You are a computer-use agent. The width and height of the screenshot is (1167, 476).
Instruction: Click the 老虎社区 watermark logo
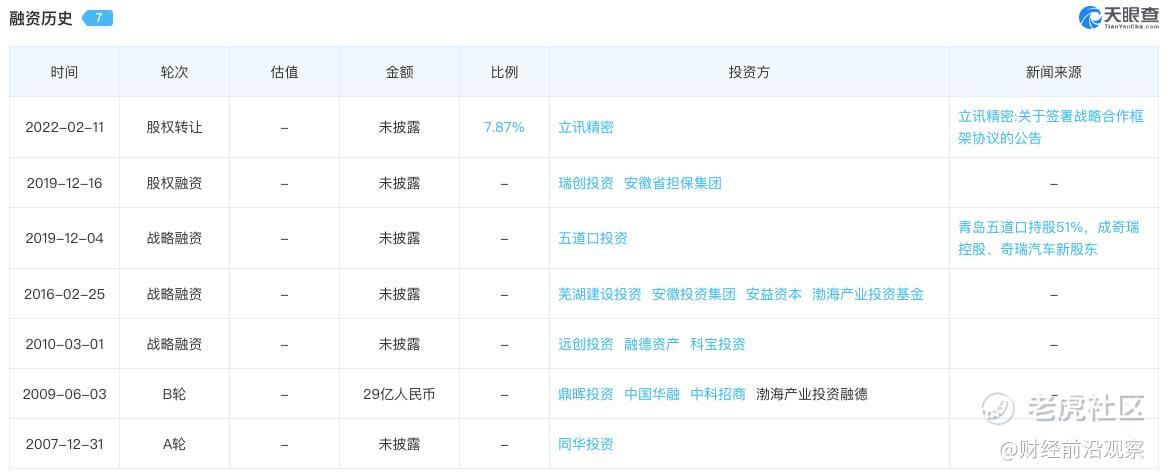(999, 407)
